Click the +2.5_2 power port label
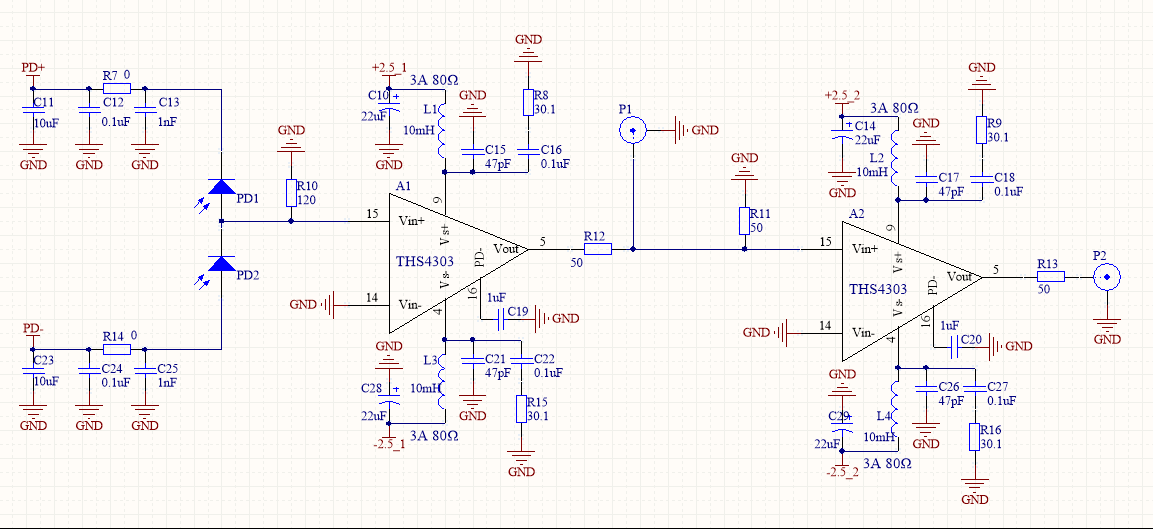The image size is (1153, 529). [842, 96]
